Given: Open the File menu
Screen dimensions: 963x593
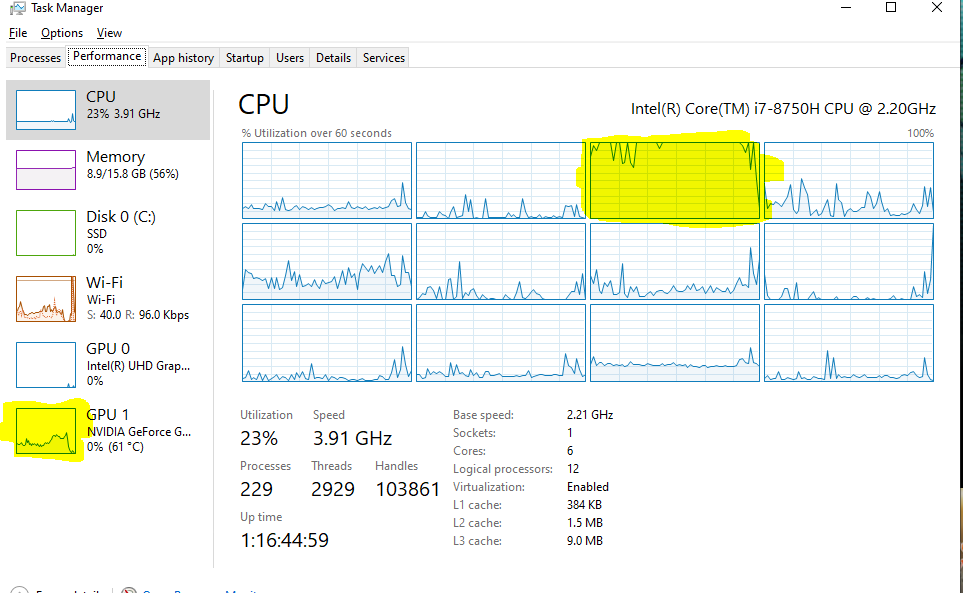Looking at the screenshot, I should [x=18, y=33].
